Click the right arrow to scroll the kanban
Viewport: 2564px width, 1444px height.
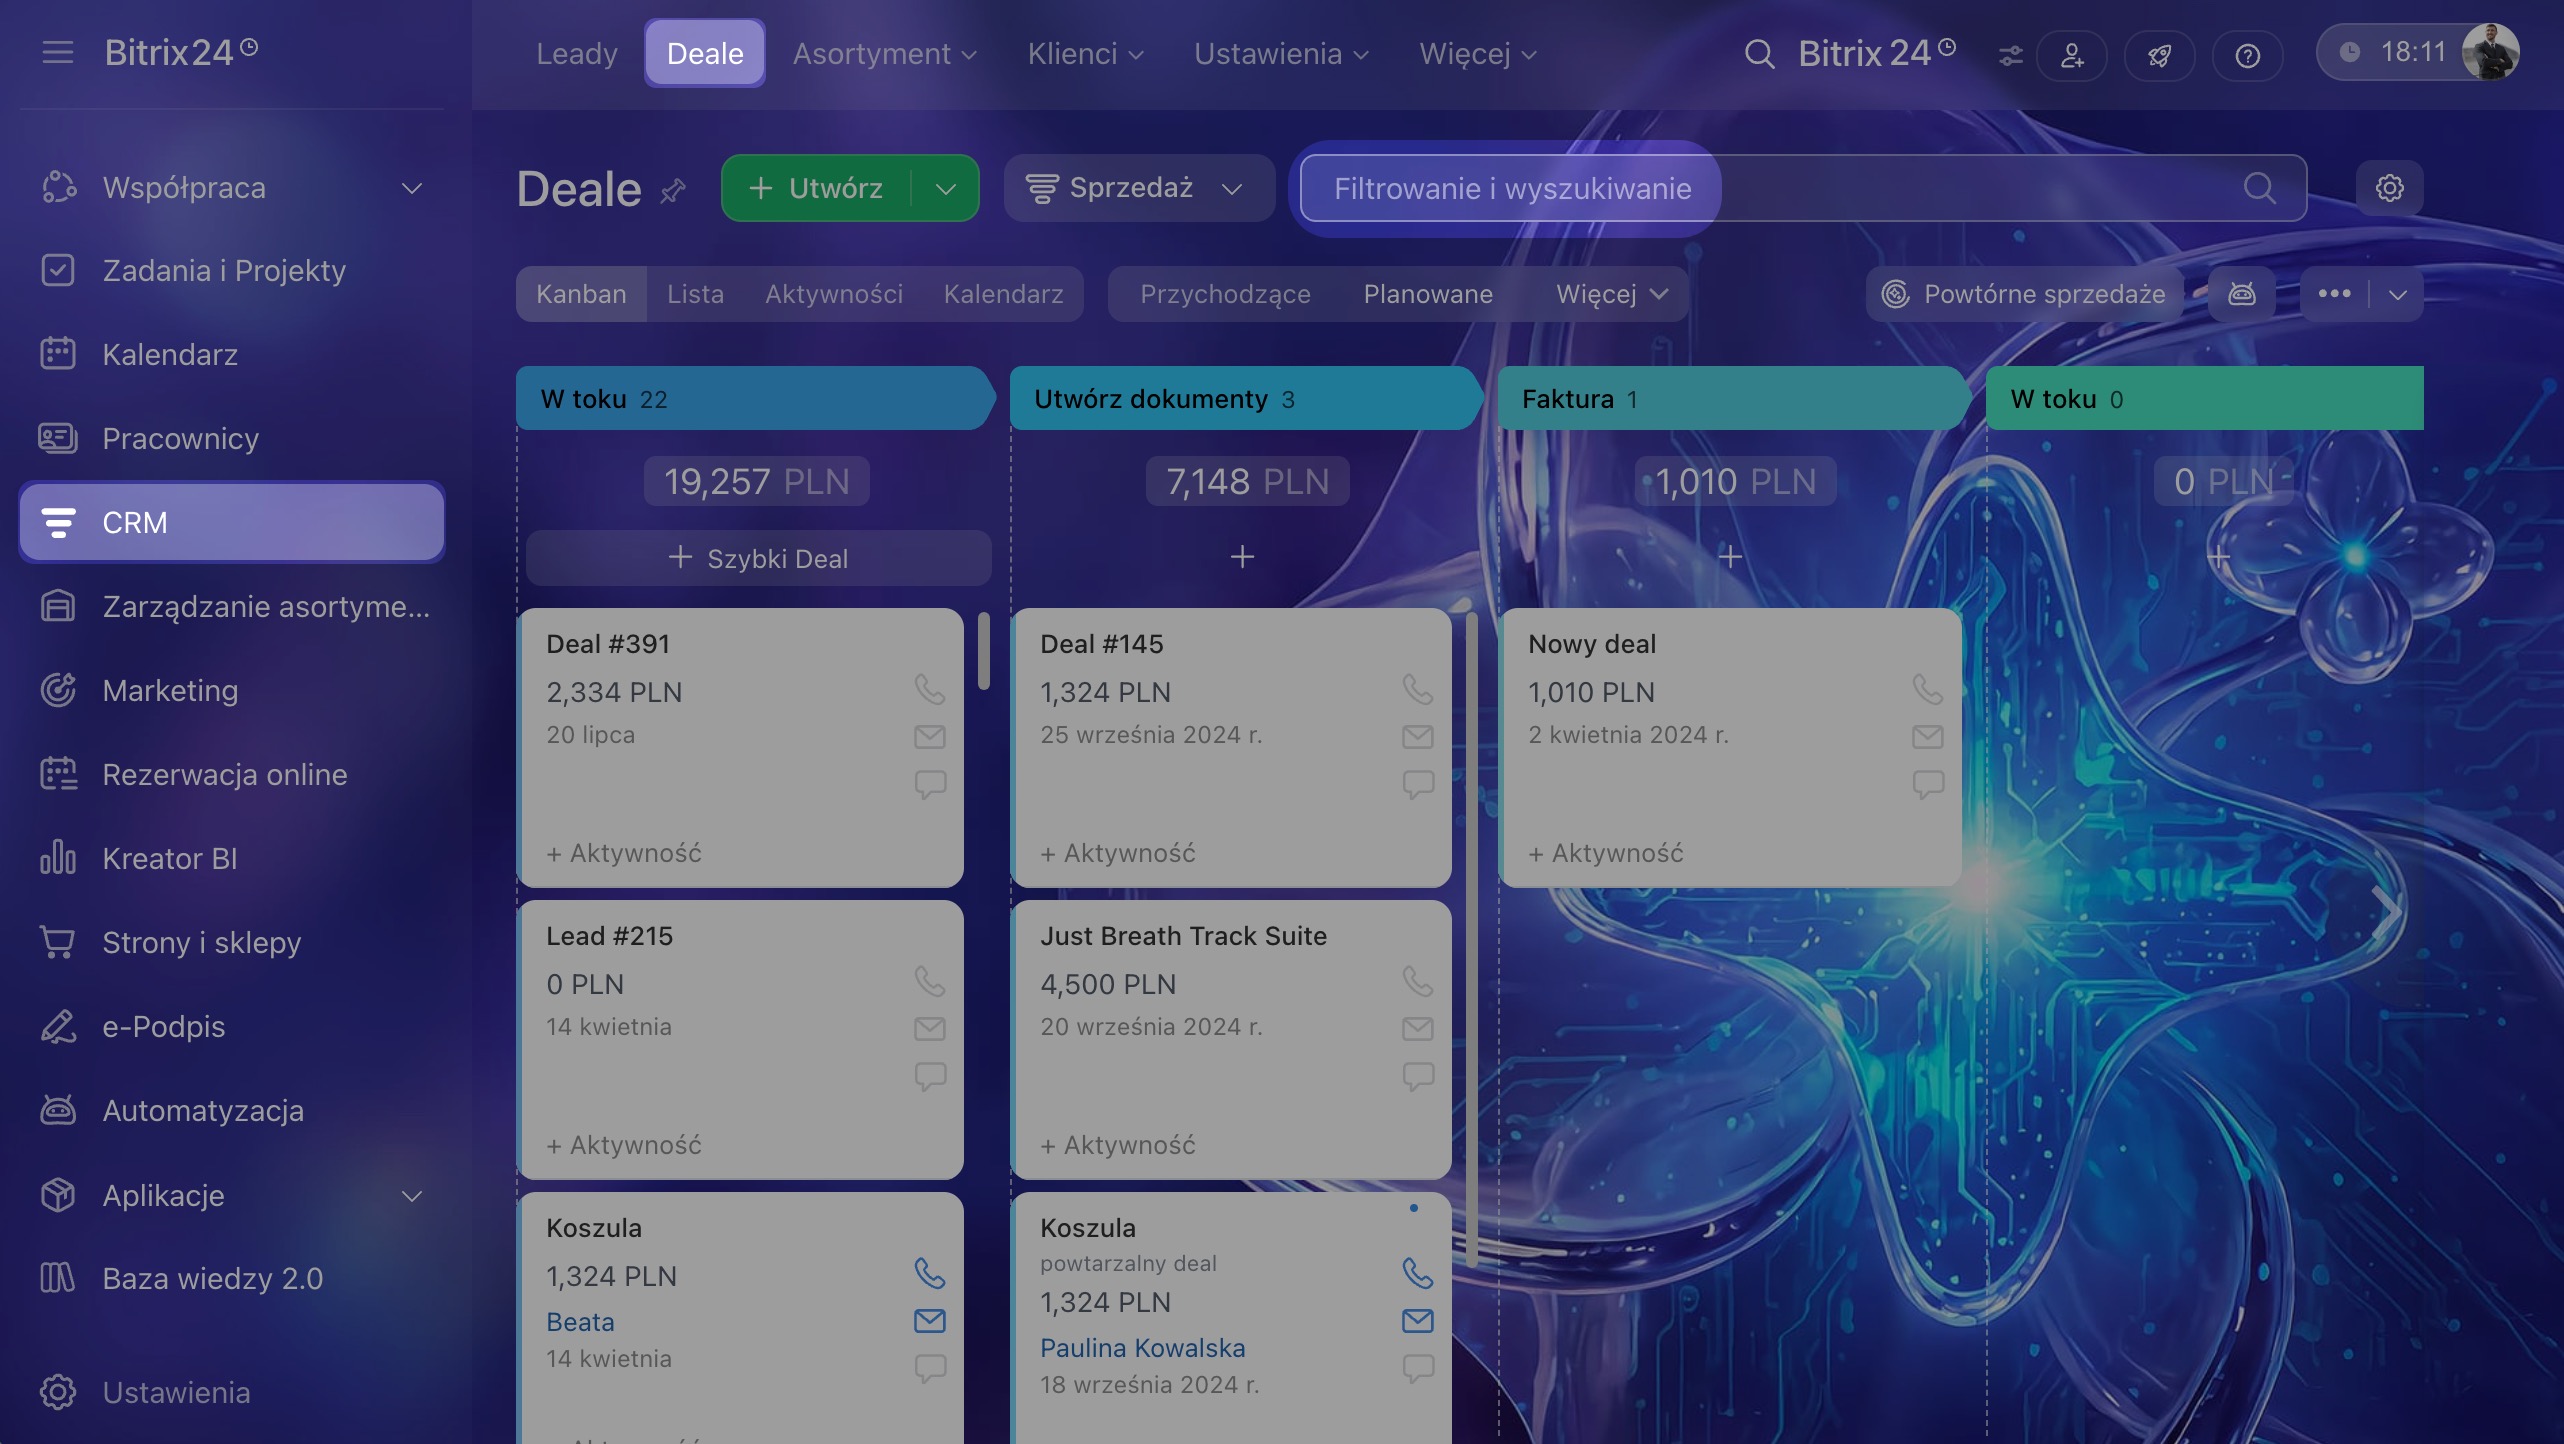coord(2386,912)
